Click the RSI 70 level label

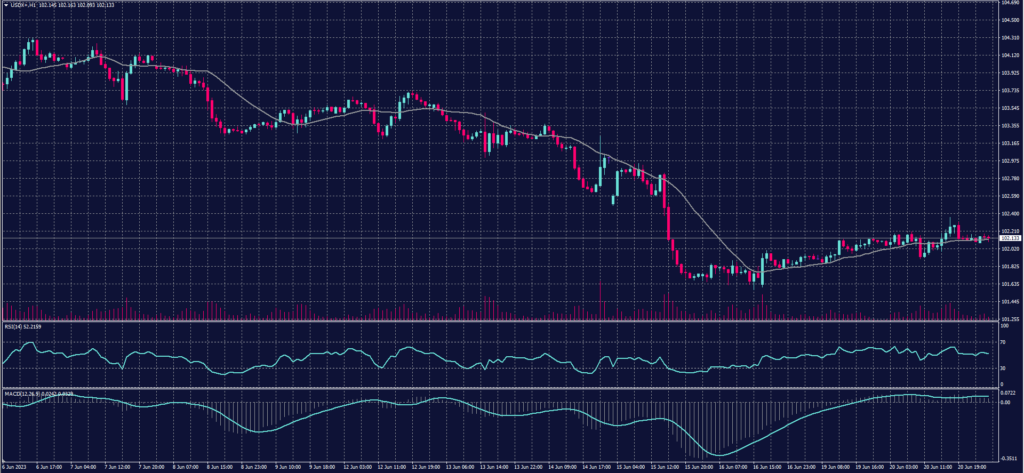tap(1003, 341)
